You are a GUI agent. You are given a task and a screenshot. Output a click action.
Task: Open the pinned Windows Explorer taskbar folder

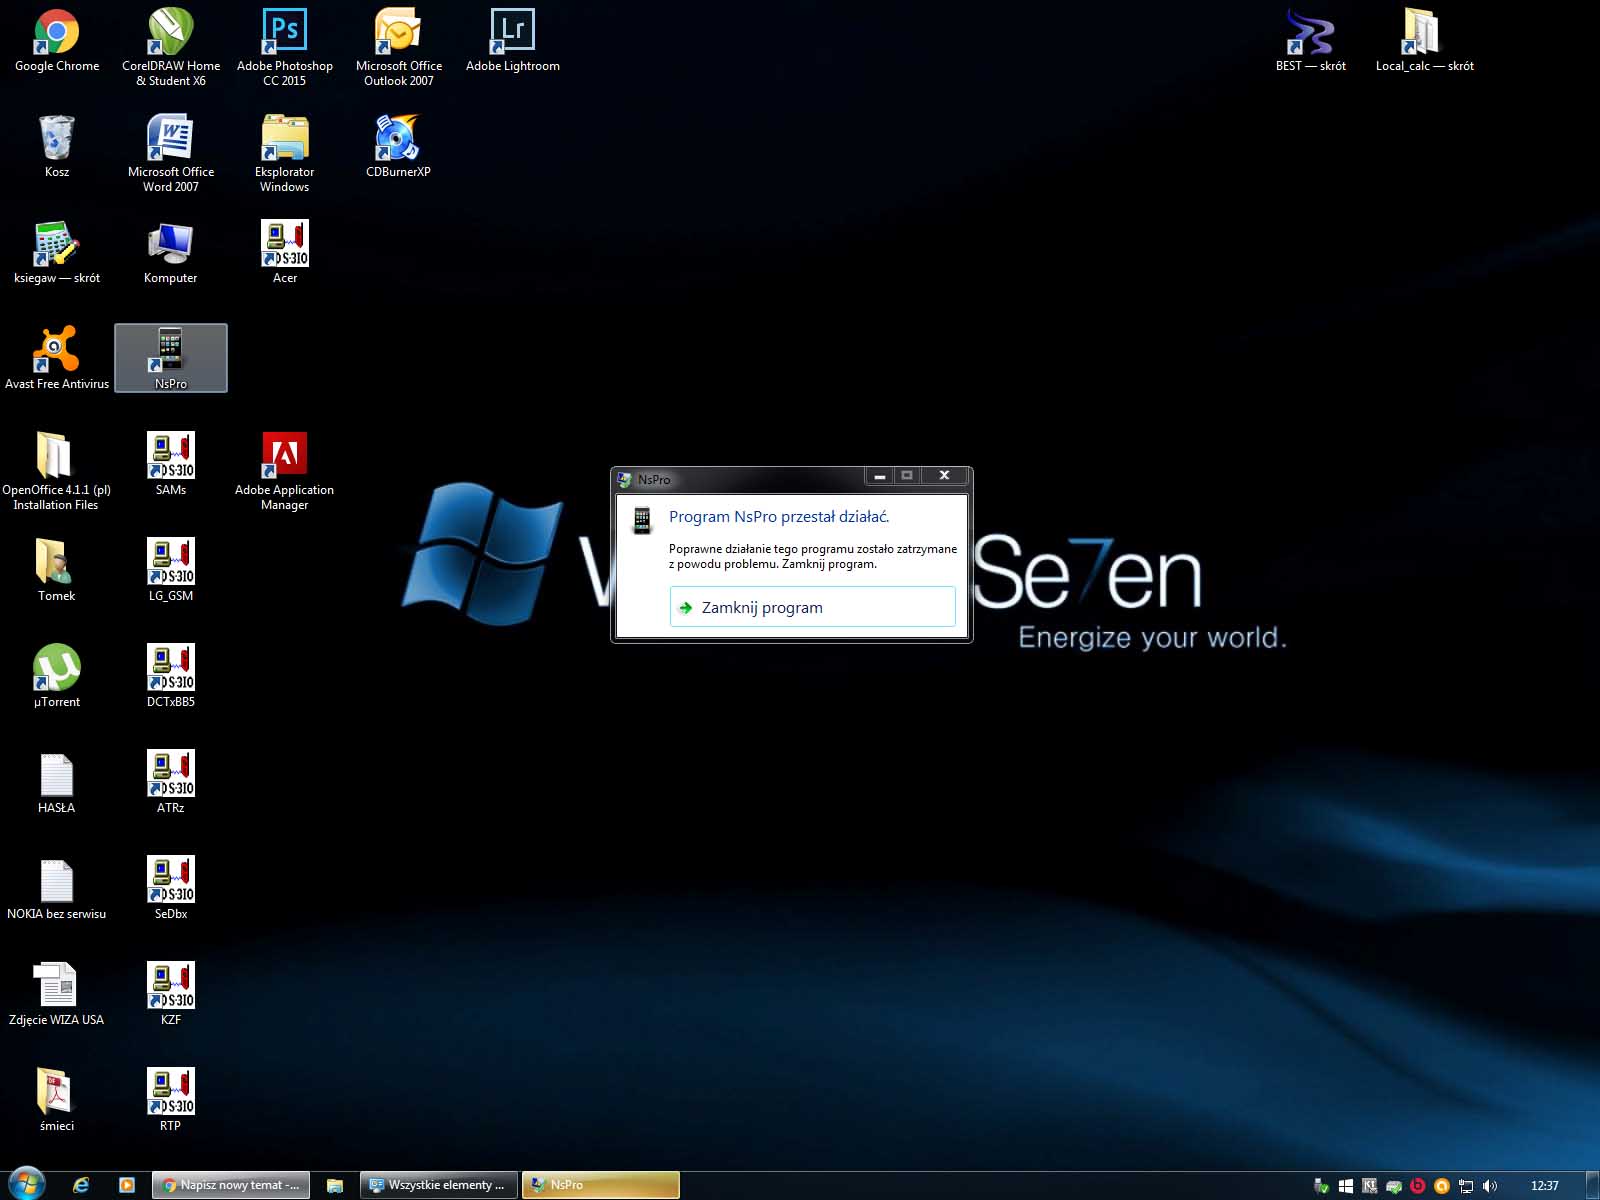(x=335, y=1185)
